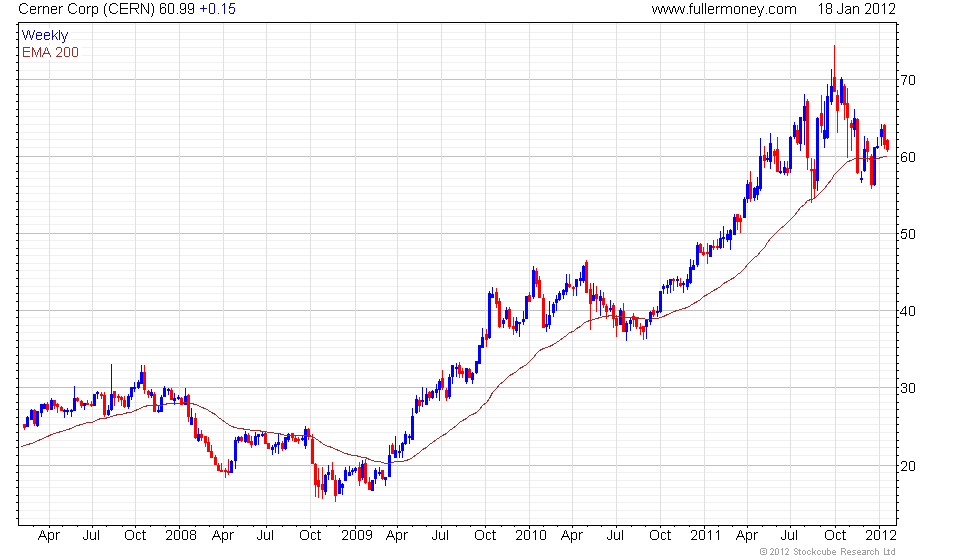This screenshot has height=560, width=980.
Task: Click the Oct label right before 2011
Action: click(x=660, y=536)
